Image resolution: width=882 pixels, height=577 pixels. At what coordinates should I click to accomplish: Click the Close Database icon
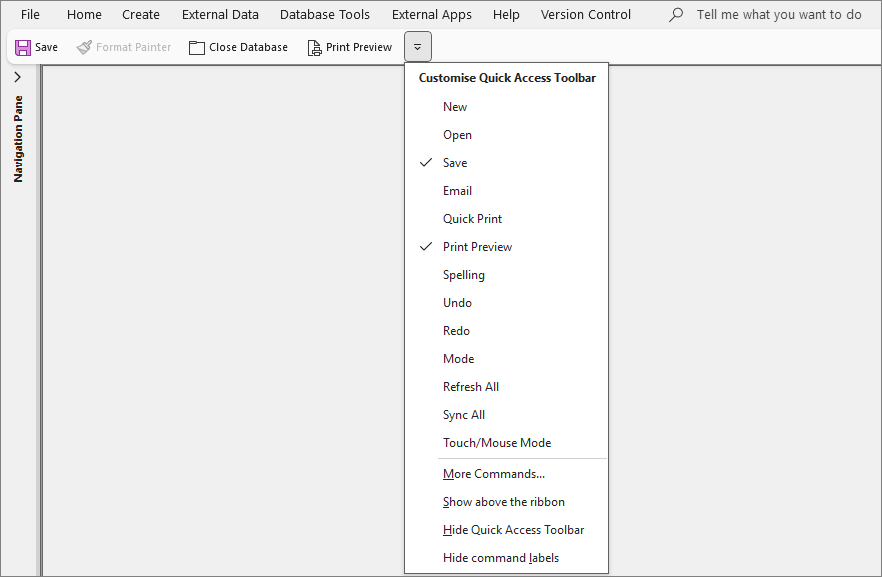point(196,48)
